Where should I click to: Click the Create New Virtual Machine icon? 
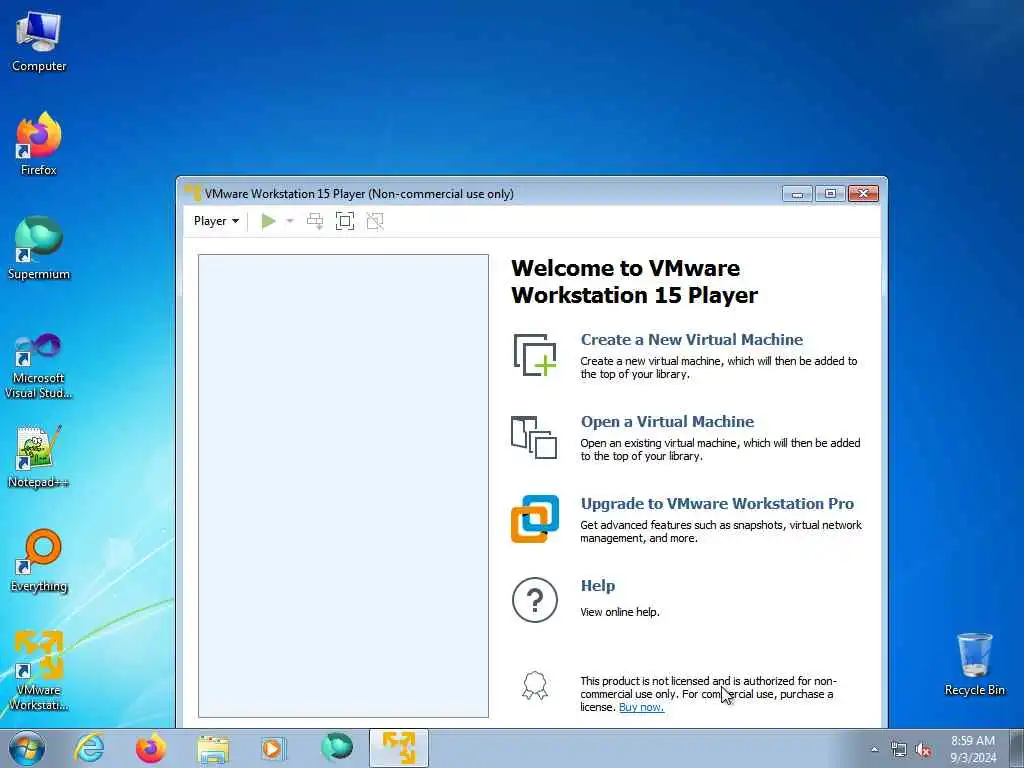[535, 355]
